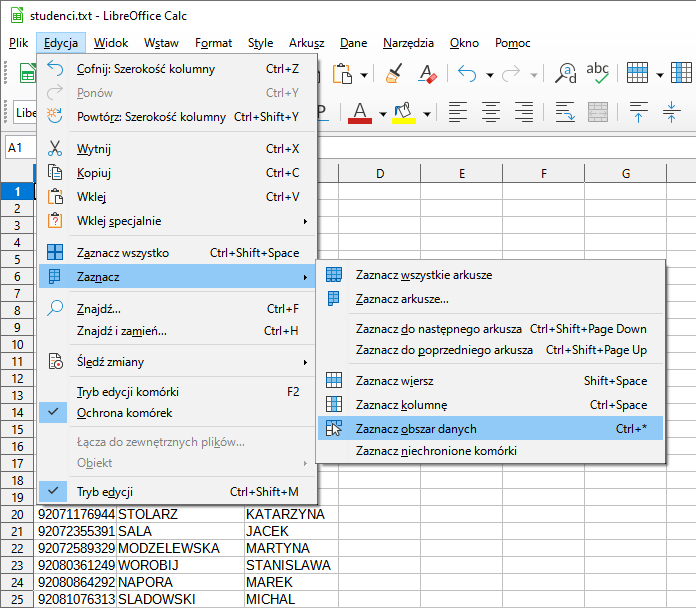The width and height of the screenshot is (696, 608).
Task: Click the Undo arrow in the toolbar
Action: 467,74
